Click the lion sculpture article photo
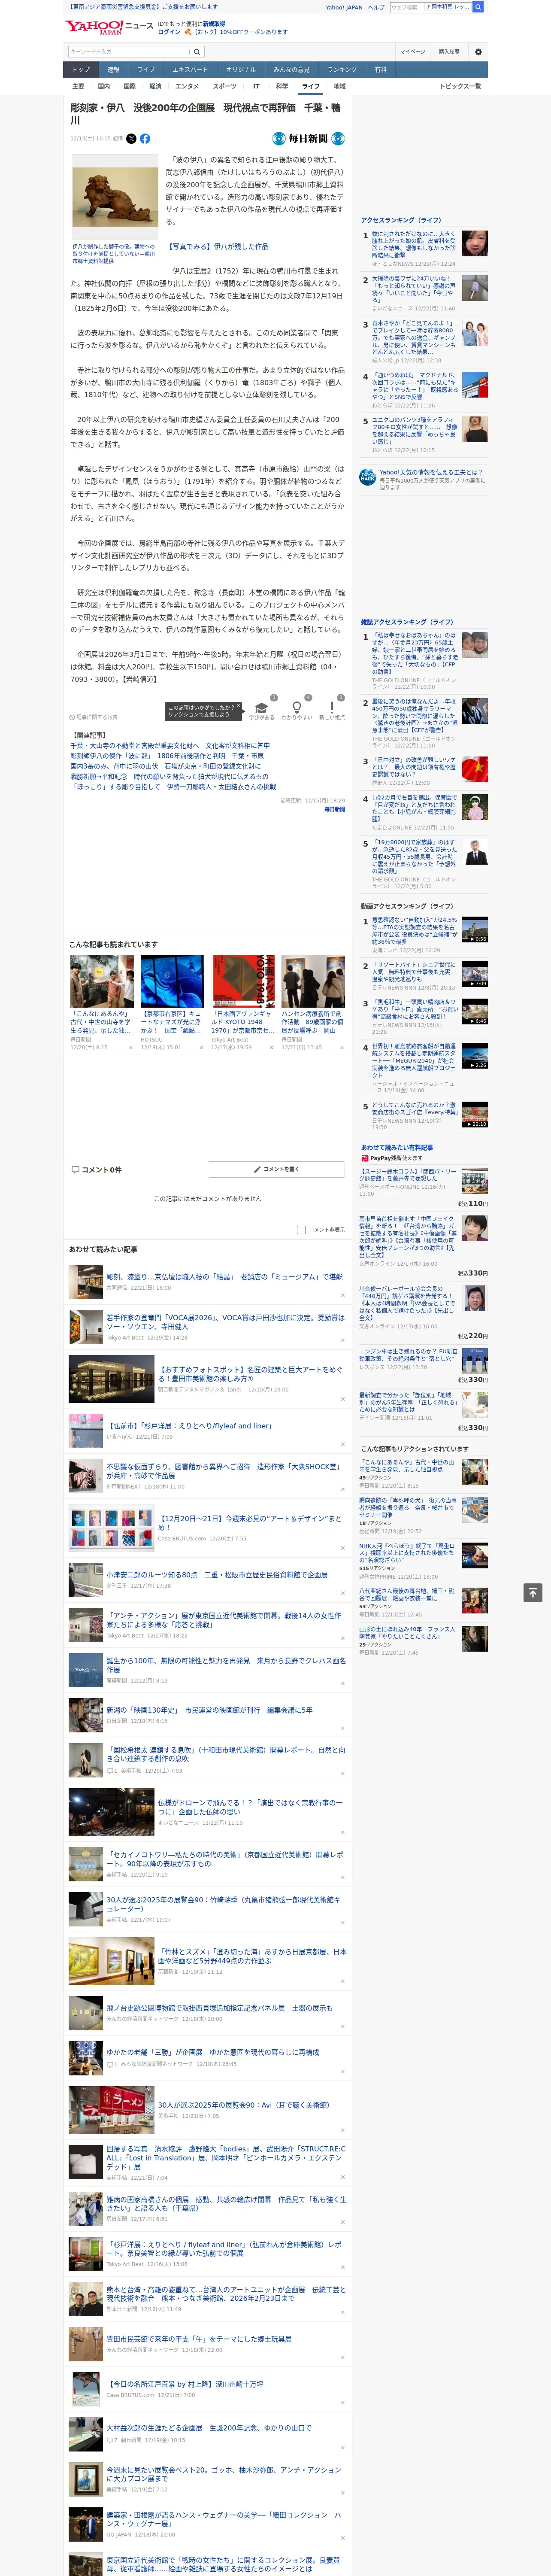This screenshot has width=551, height=2576. 115,197
